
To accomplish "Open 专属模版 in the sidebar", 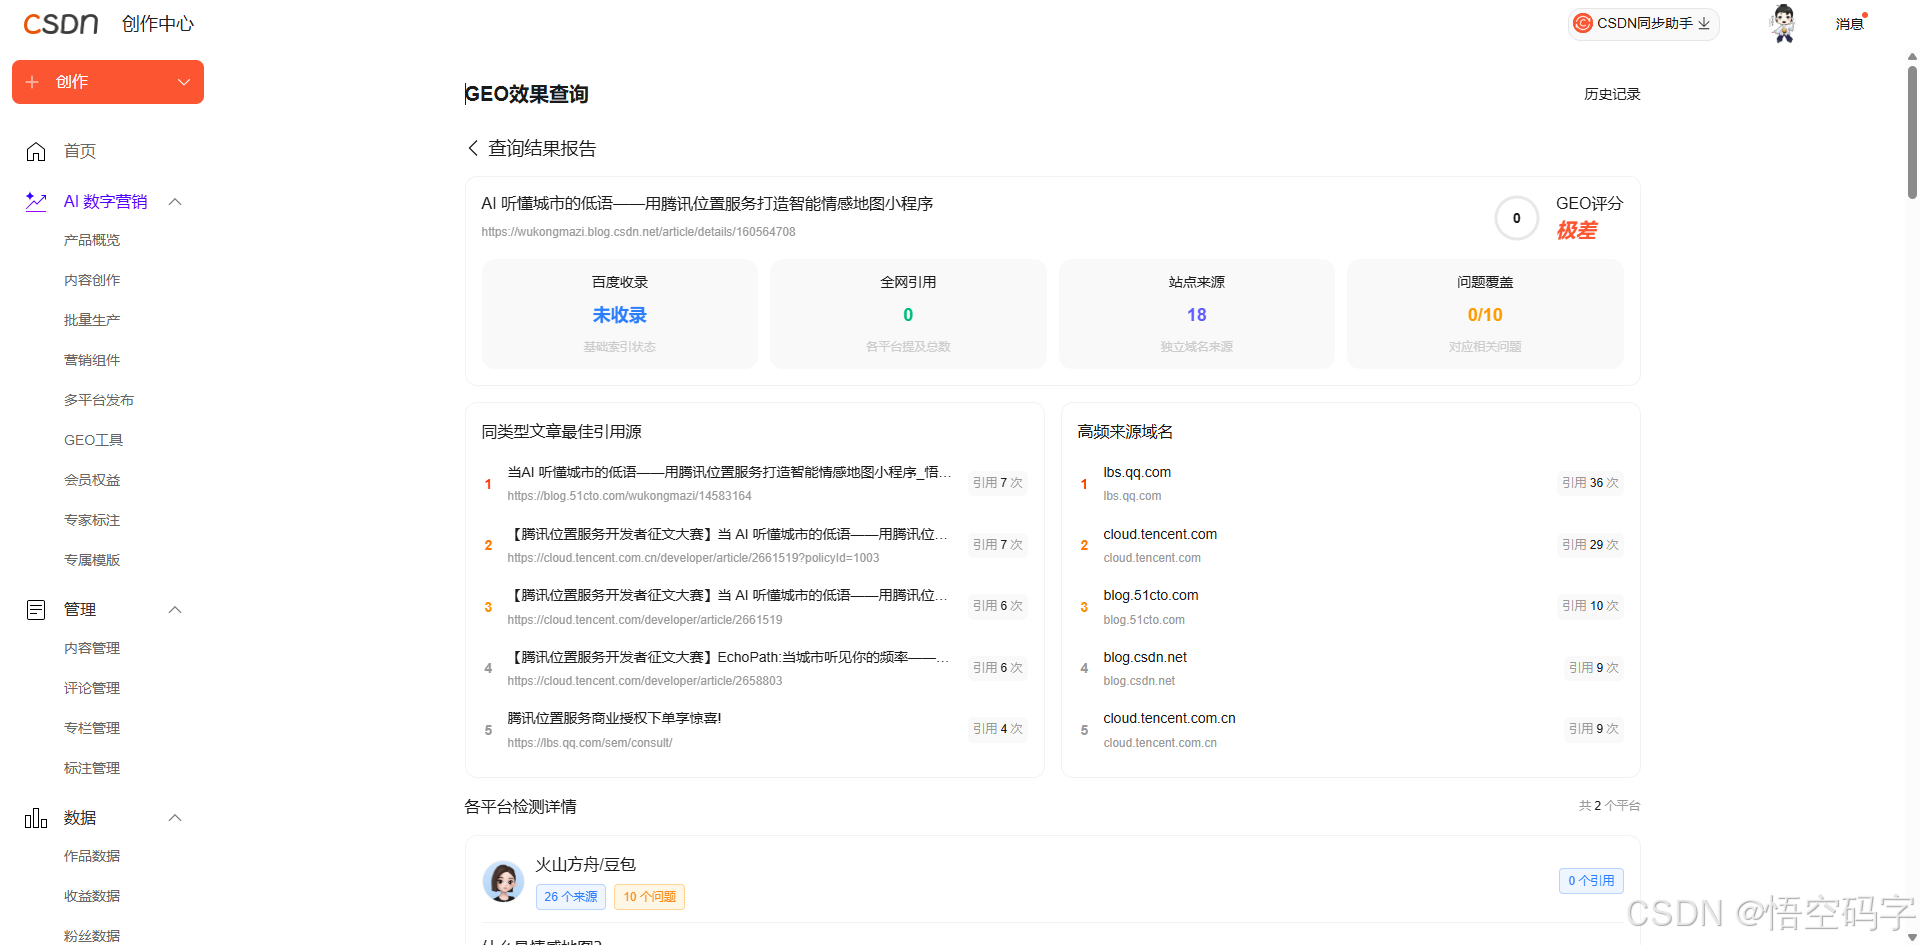I will 92,560.
